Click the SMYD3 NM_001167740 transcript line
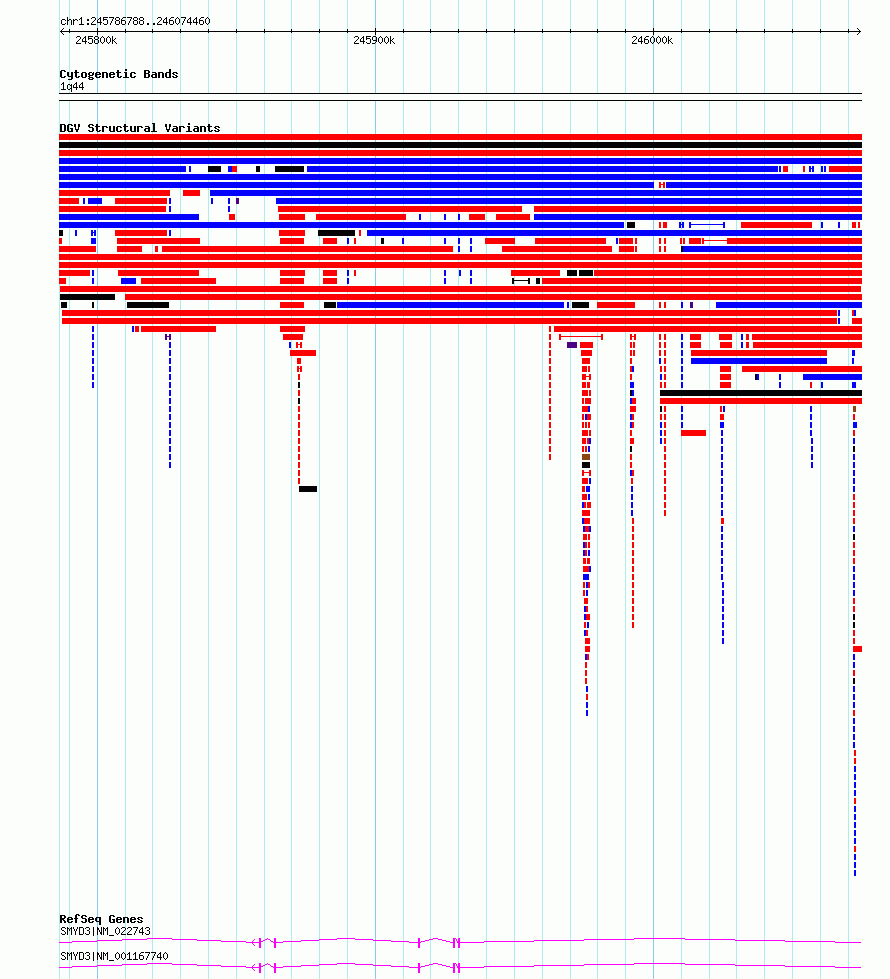This screenshot has height=979, width=890. (x=460, y=967)
